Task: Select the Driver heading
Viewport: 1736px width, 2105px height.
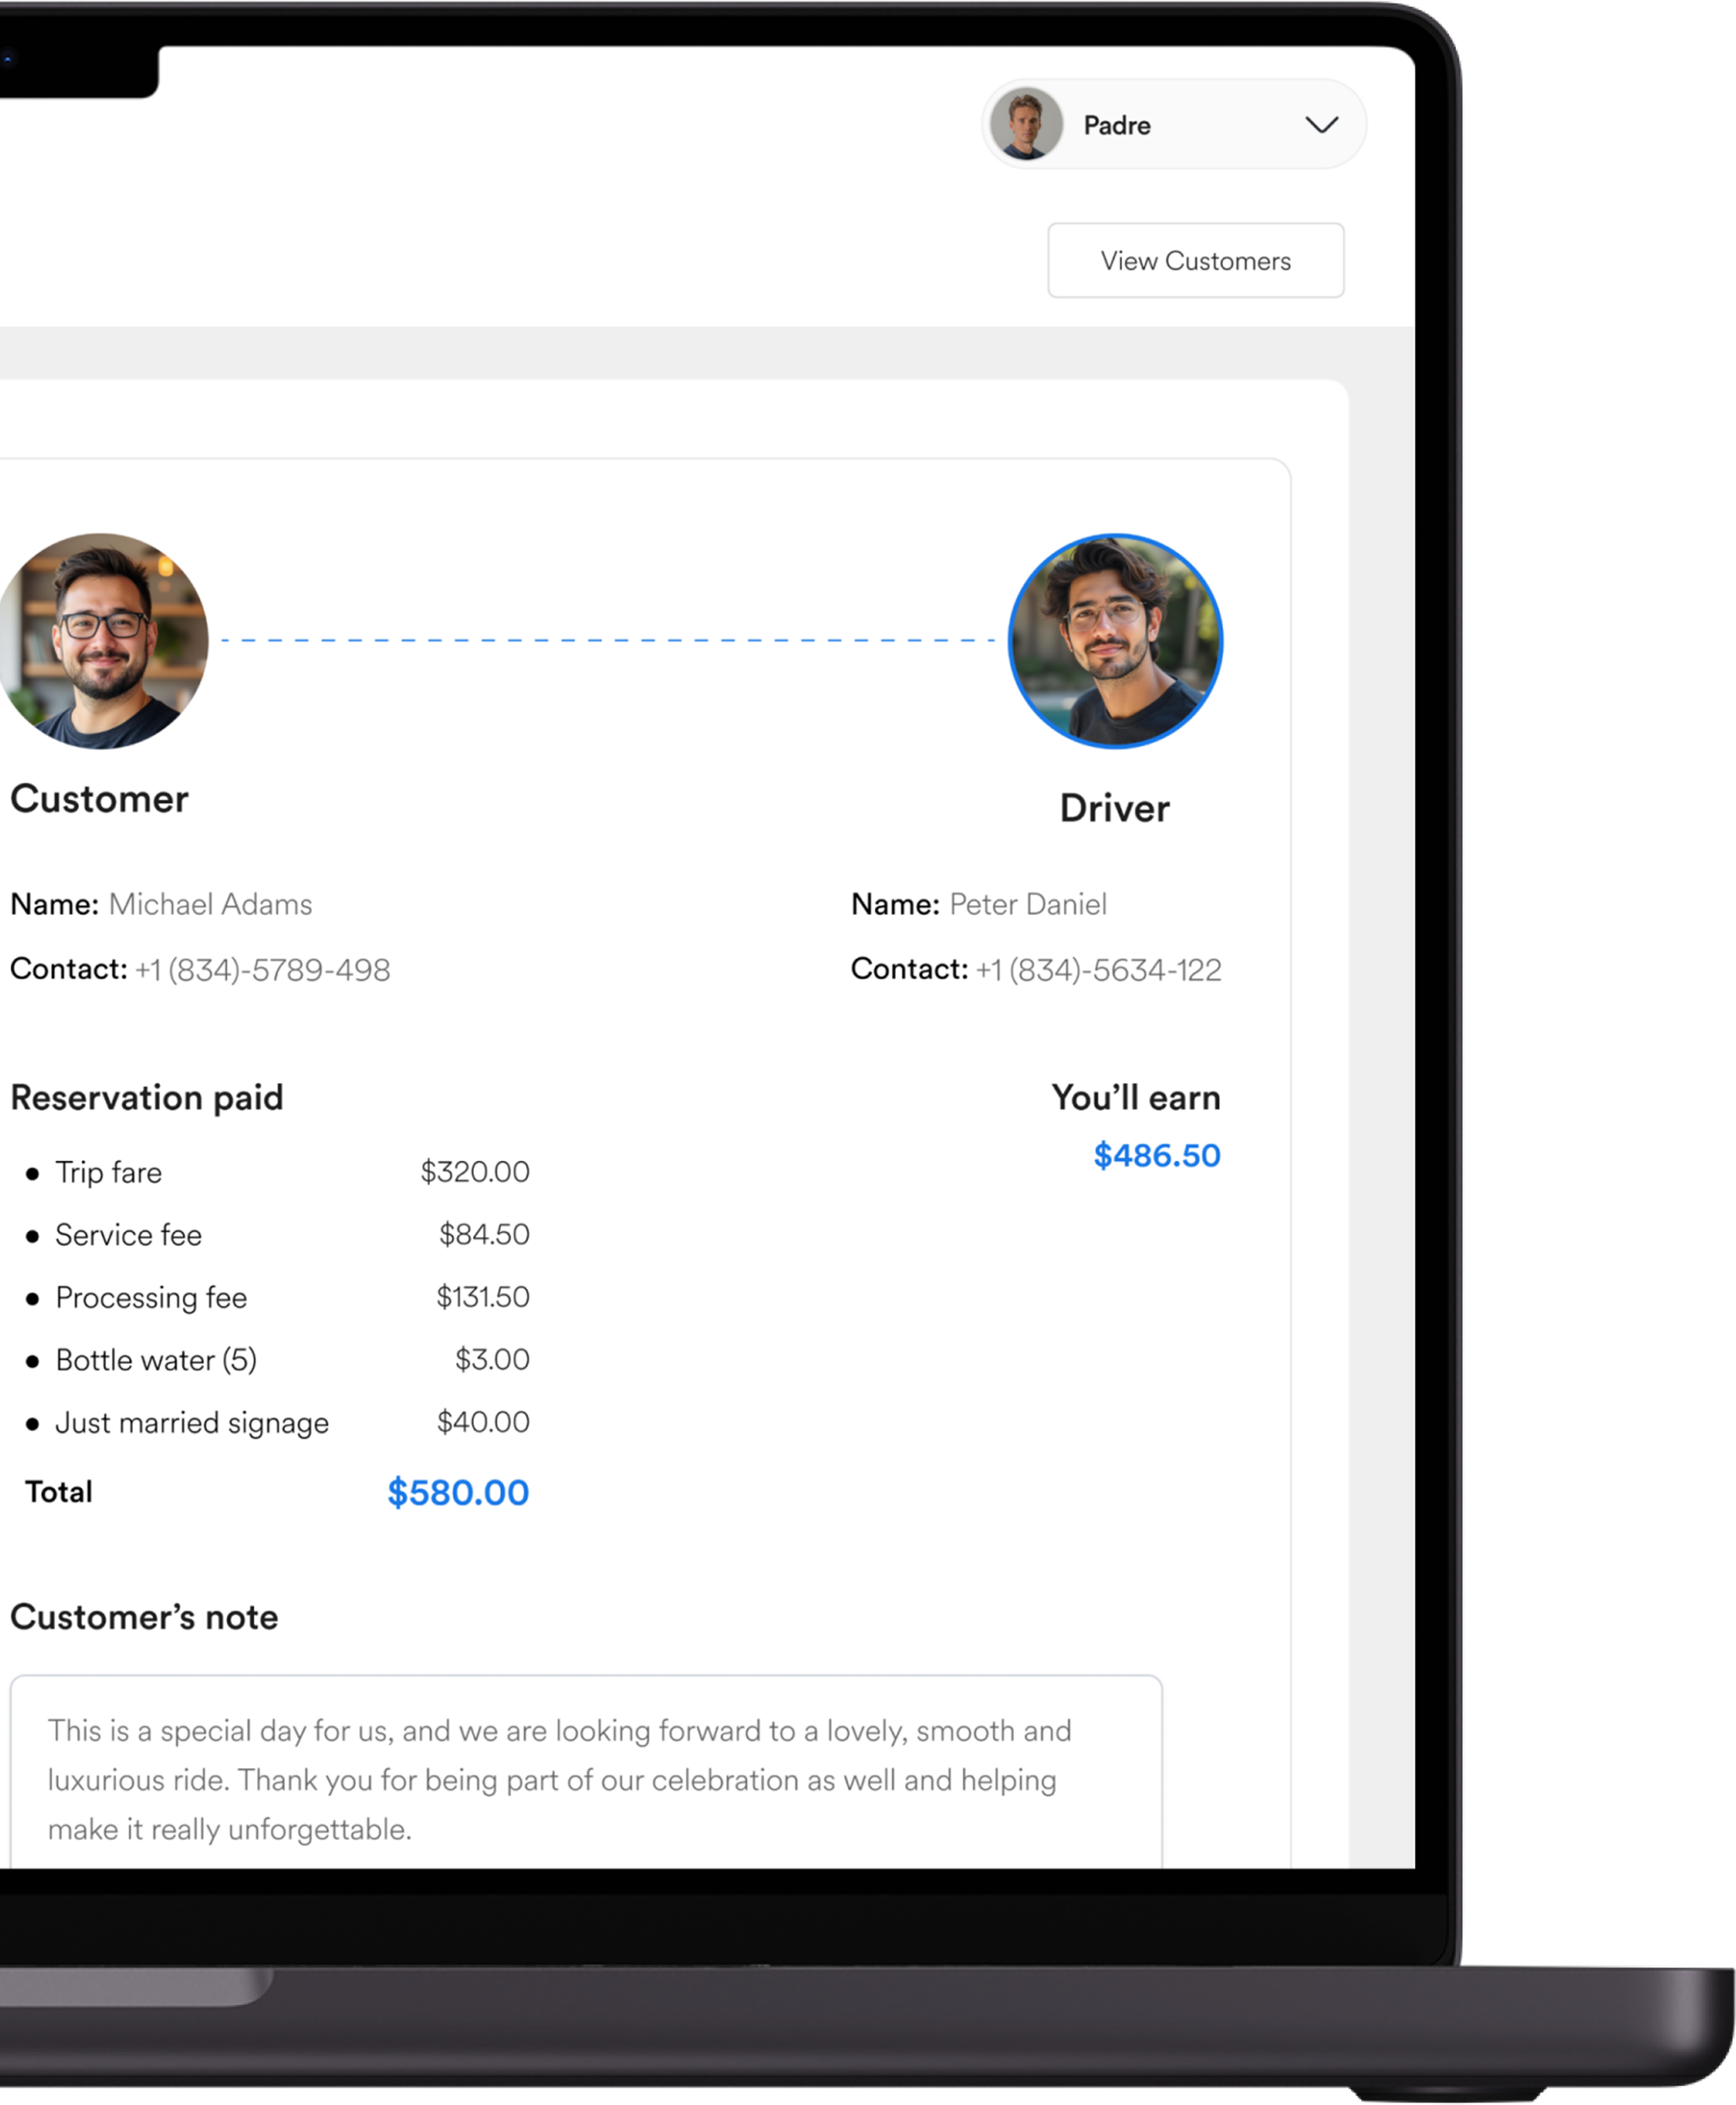Action: tap(1114, 808)
